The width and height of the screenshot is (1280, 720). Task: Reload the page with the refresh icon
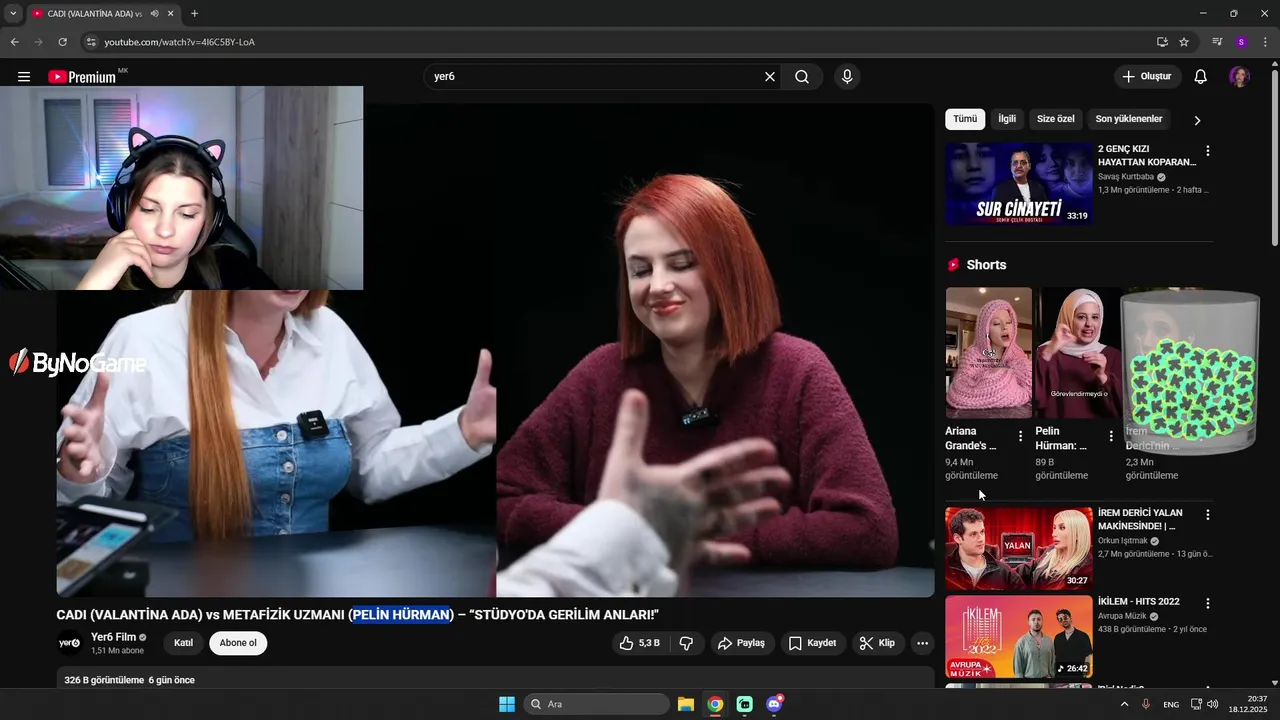point(62,42)
